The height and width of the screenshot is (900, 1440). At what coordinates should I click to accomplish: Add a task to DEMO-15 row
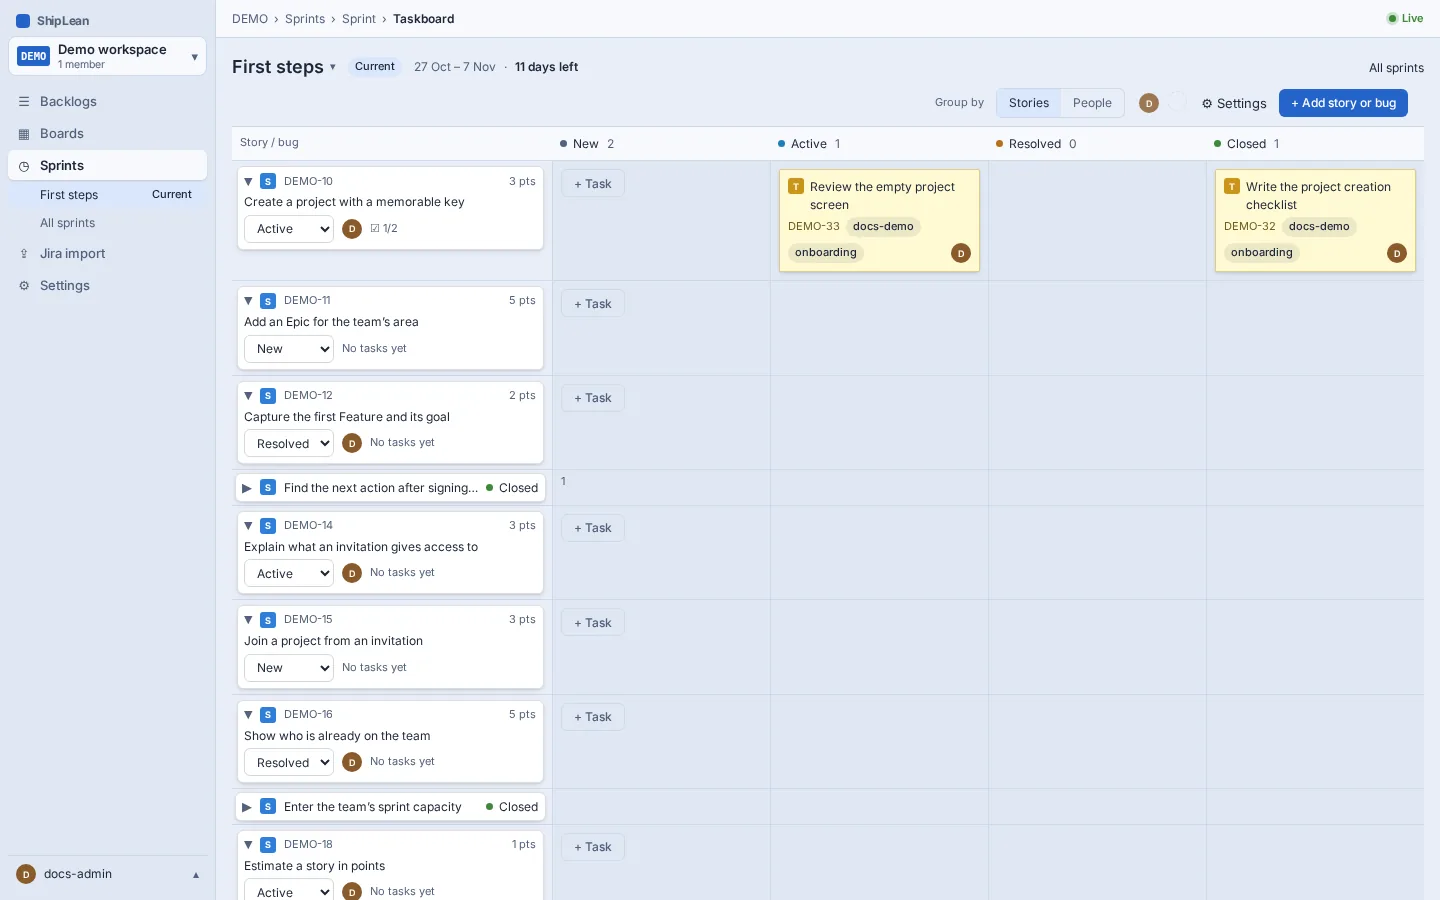[x=593, y=623]
